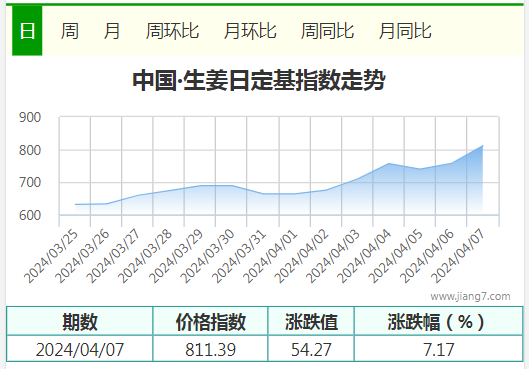The width and height of the screenshot is (529, 369).
Task: Open the 月环比 tab
Action: 250,31
